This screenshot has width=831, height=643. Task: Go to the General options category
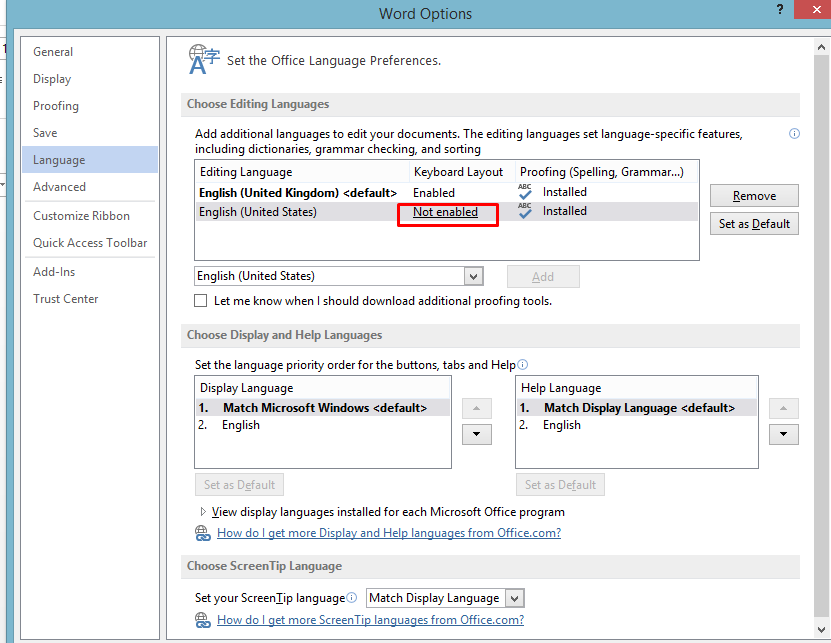[90, 52]
